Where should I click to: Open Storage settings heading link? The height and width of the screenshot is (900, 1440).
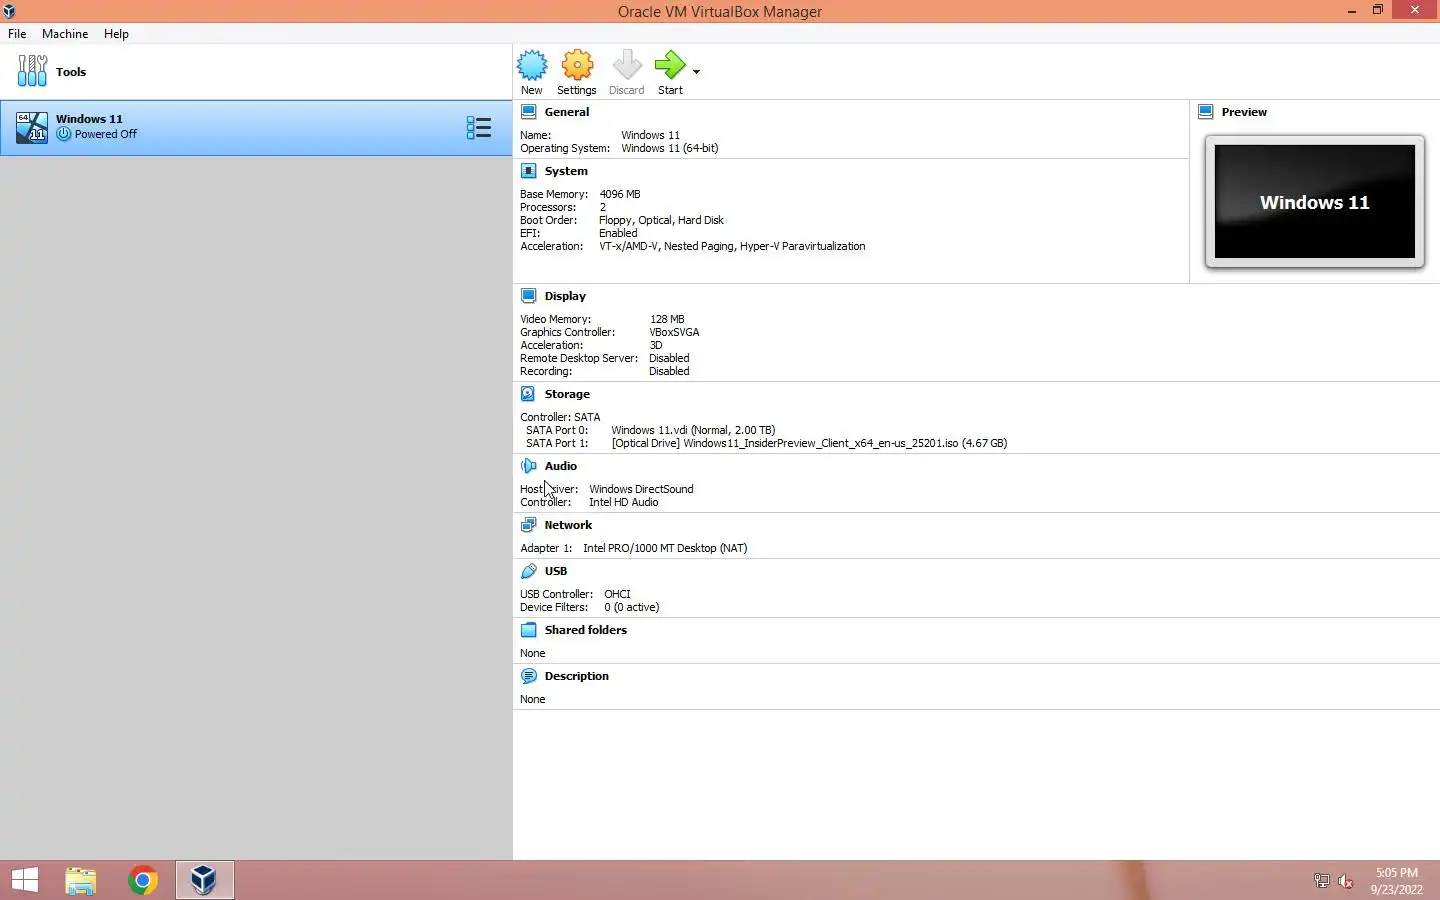[567, 394]
